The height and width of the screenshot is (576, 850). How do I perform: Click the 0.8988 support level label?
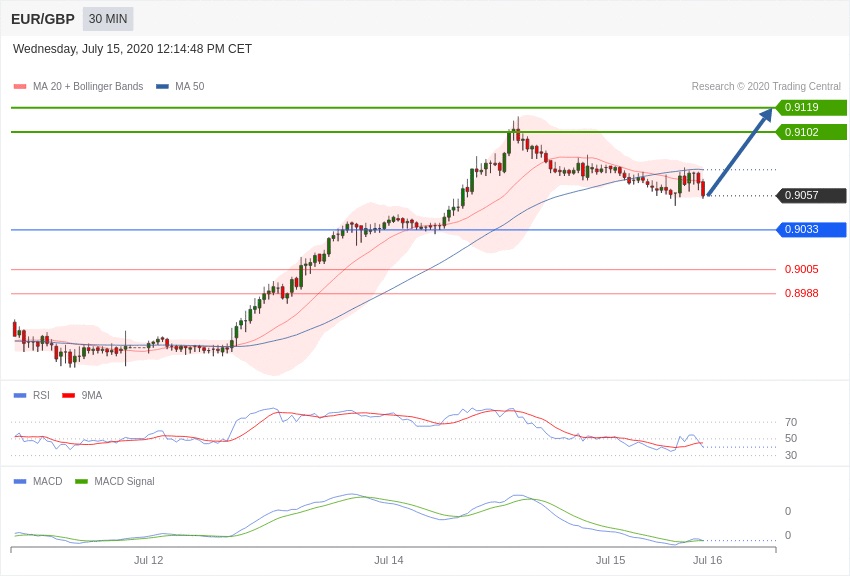(x=801, y=294)
